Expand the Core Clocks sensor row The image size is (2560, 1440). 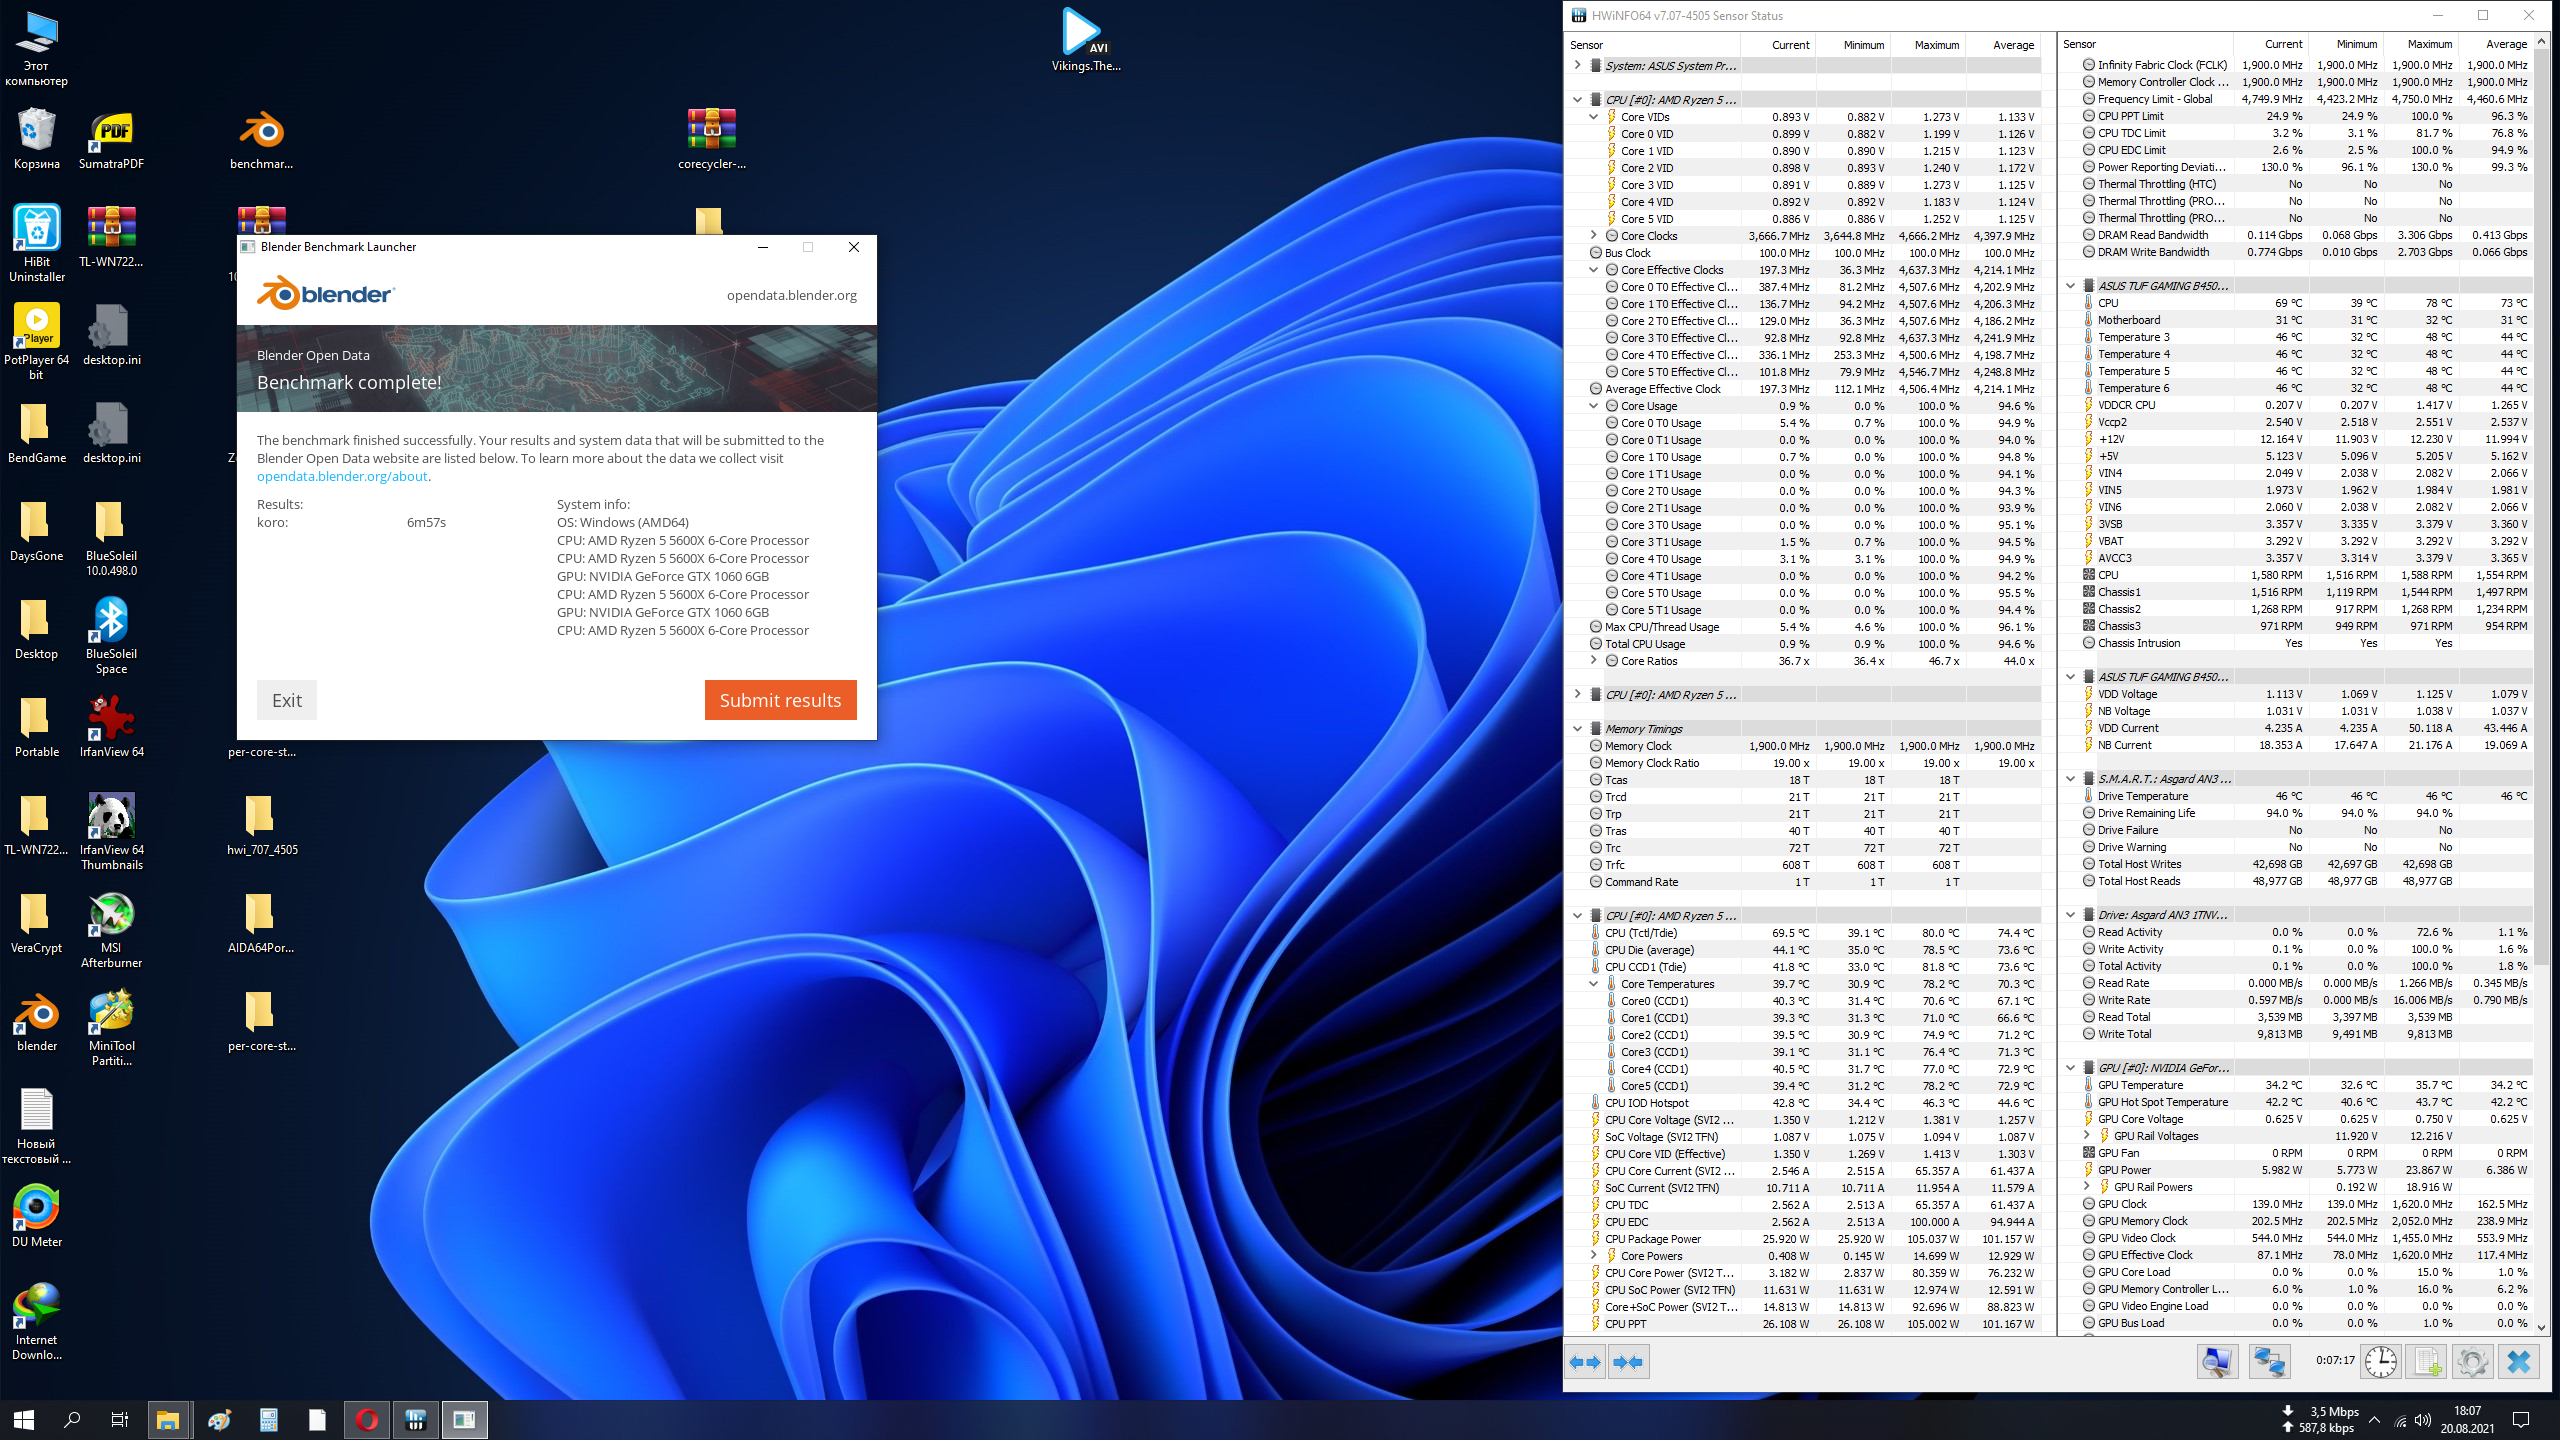(x=1594, y=236)
